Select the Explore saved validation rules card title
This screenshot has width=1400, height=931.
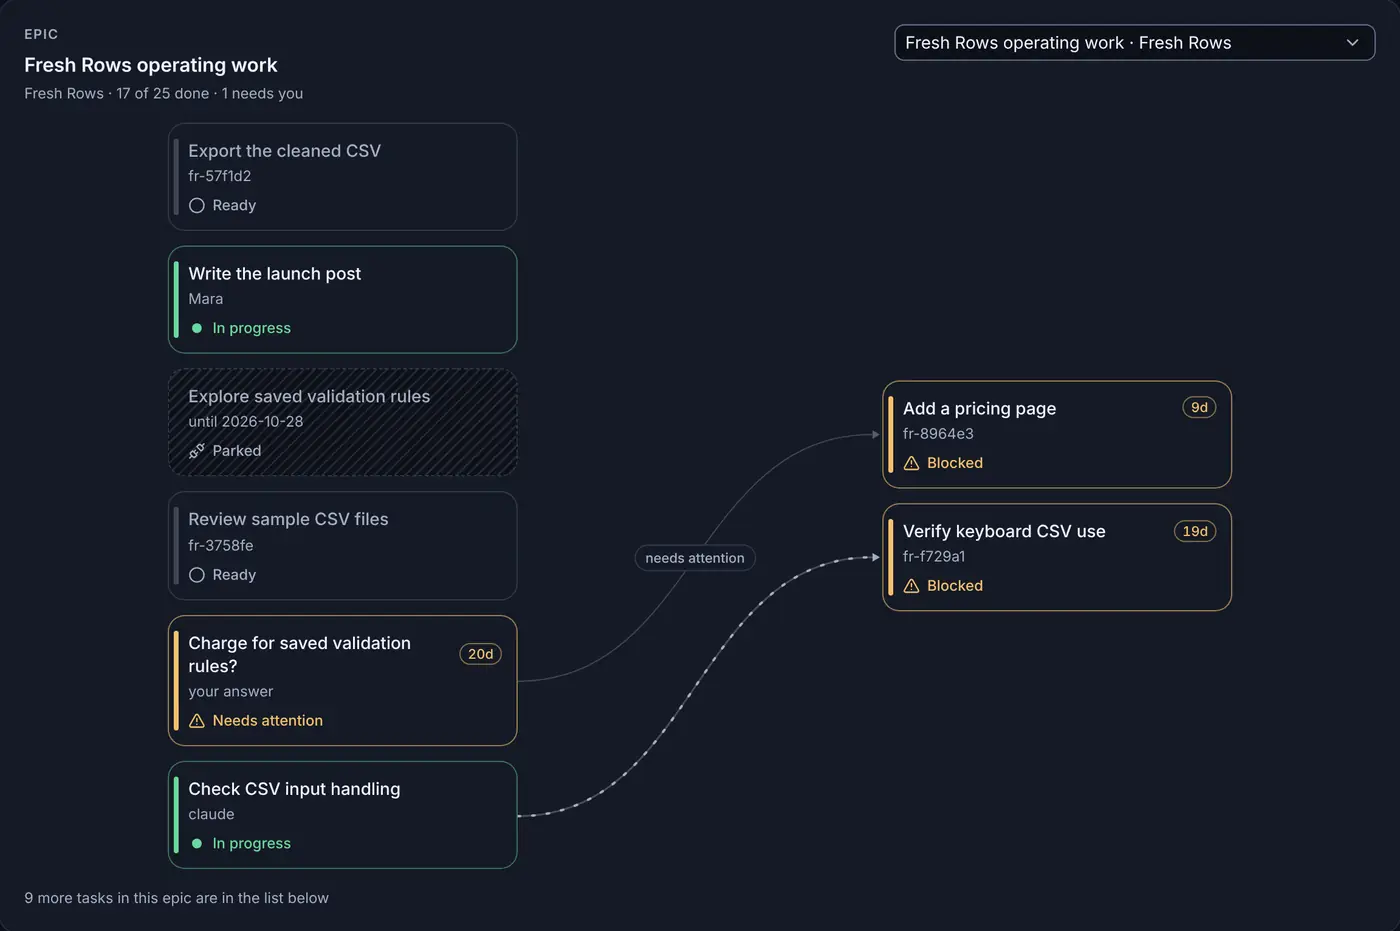309,396
